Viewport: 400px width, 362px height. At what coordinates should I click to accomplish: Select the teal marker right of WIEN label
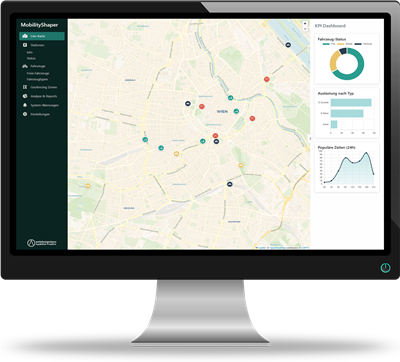[236, 111]
